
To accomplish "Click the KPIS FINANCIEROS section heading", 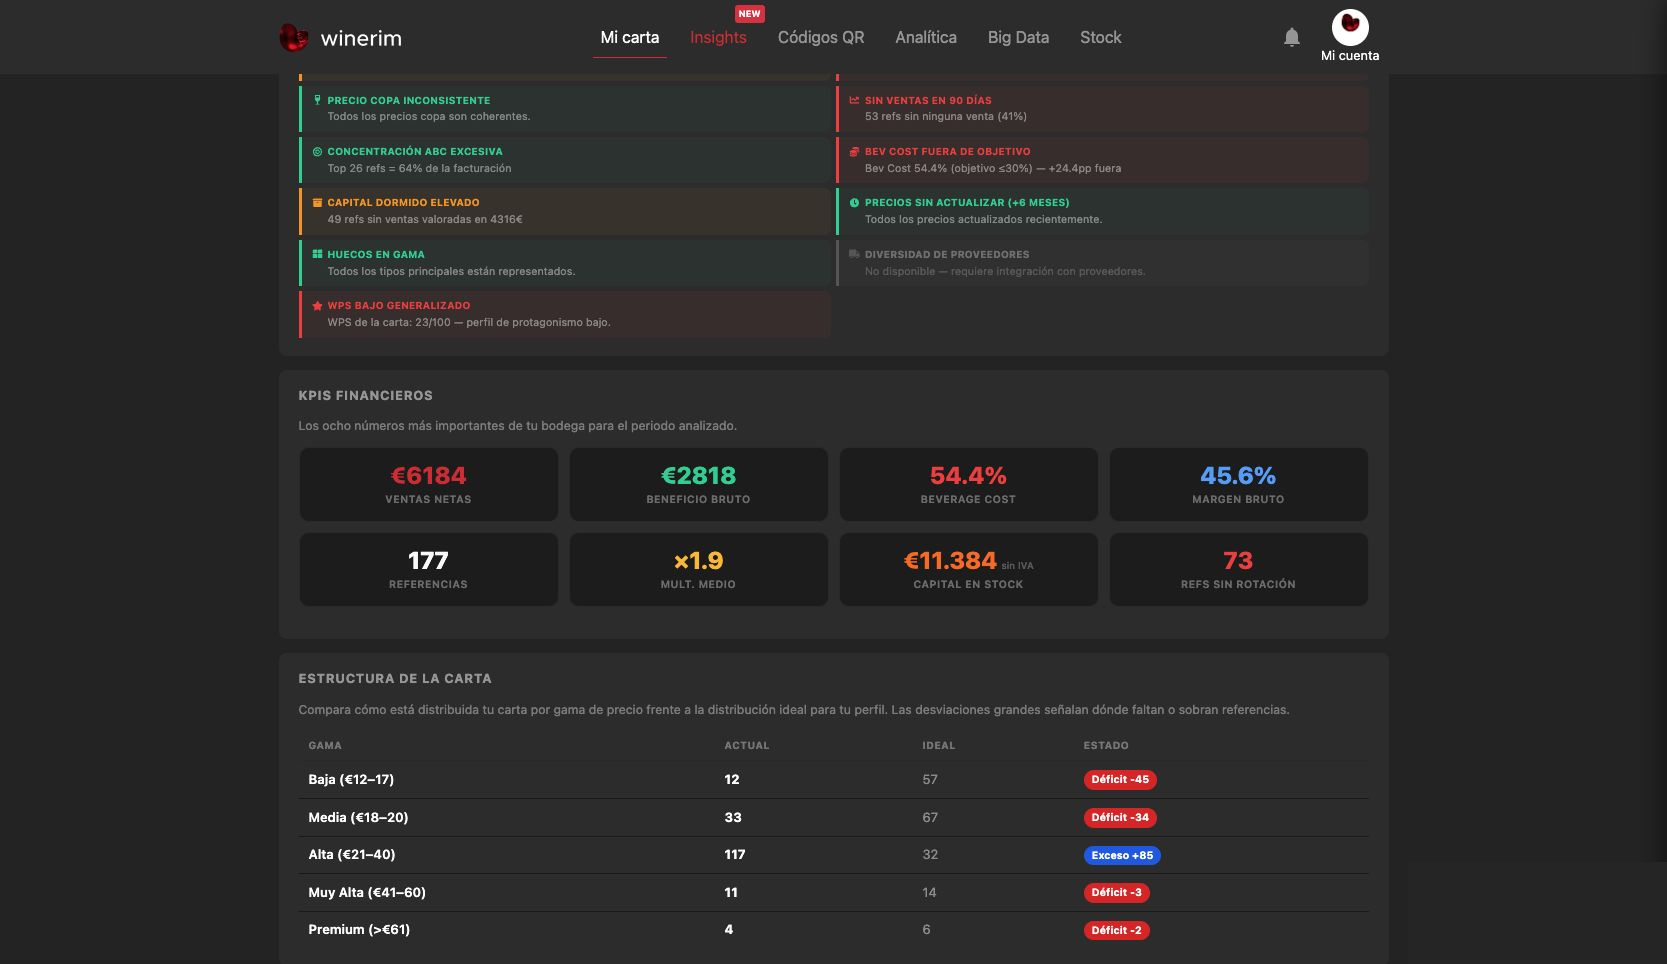I will point(366,396).
